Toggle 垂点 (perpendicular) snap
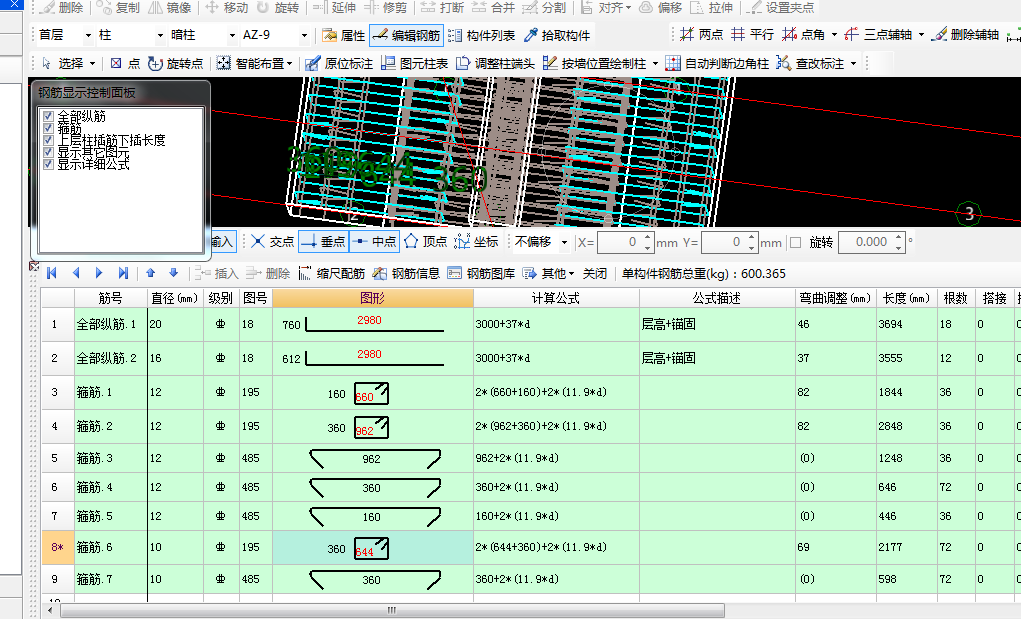 pyautogui.click(x=324, y=241)
